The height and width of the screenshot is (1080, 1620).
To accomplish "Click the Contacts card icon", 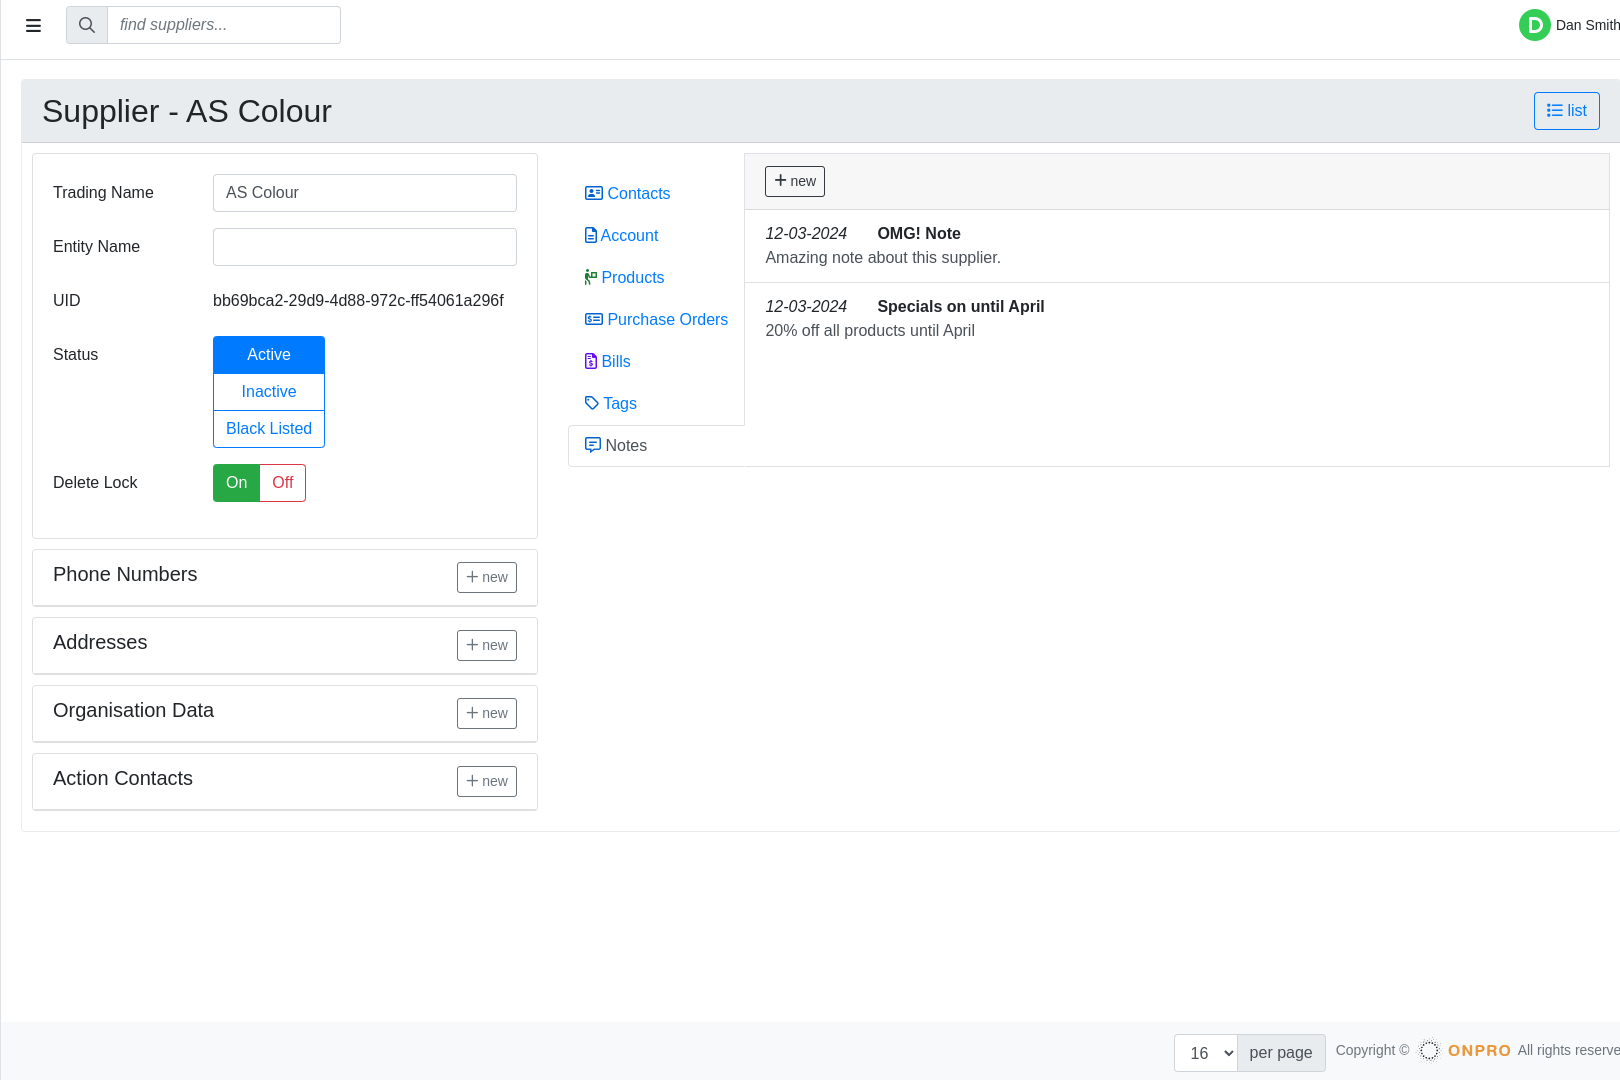I will (594, 193).
